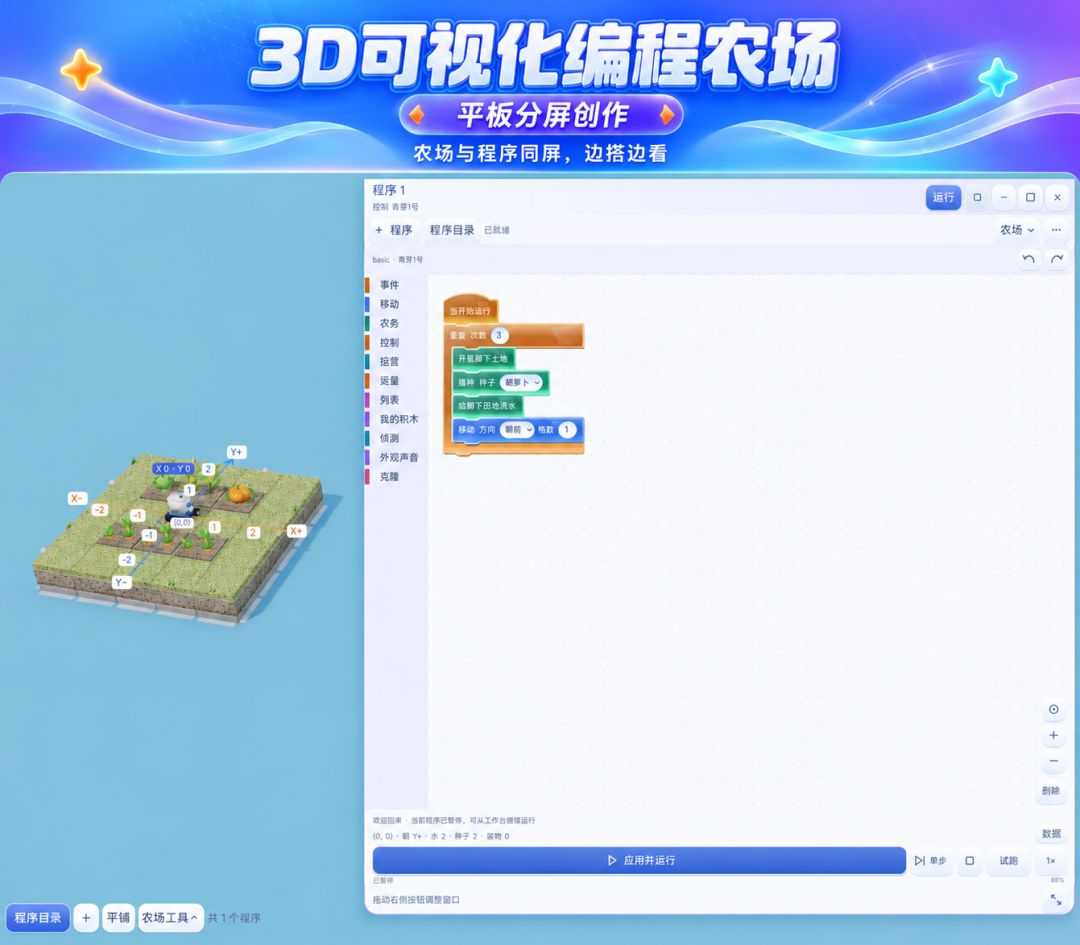This screenshot has width=1080, height=945.
Task: Select the 运量 block category
Action: coord(389,381)
